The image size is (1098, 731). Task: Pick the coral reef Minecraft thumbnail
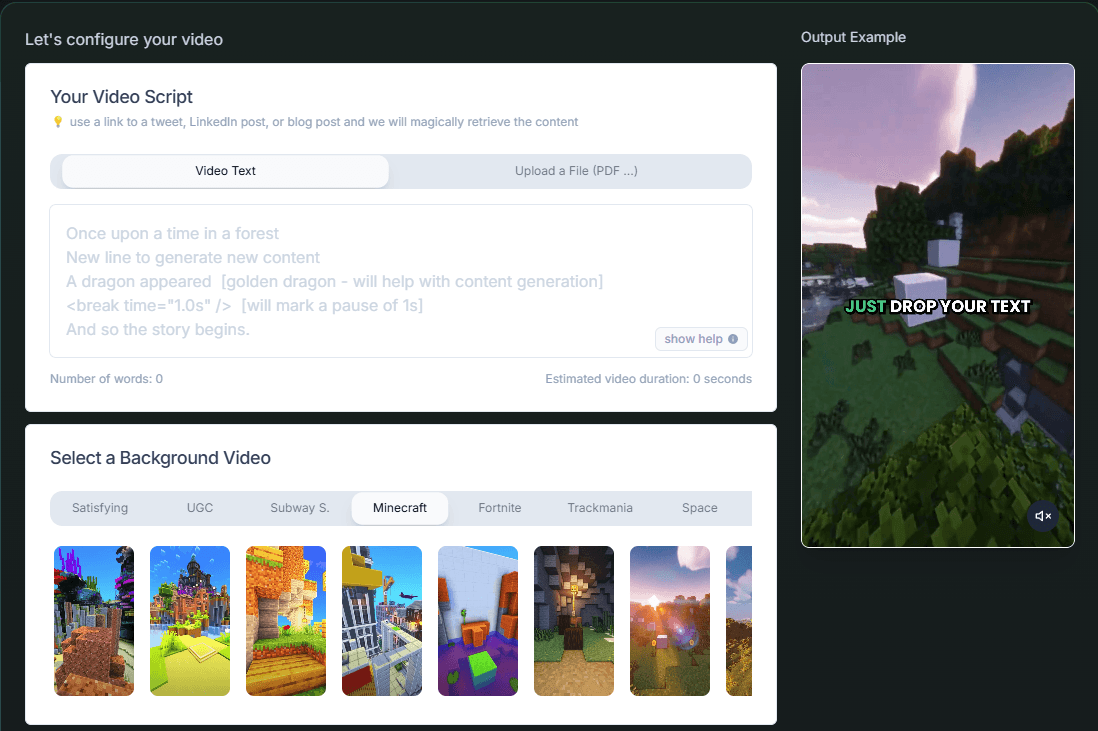94,621
